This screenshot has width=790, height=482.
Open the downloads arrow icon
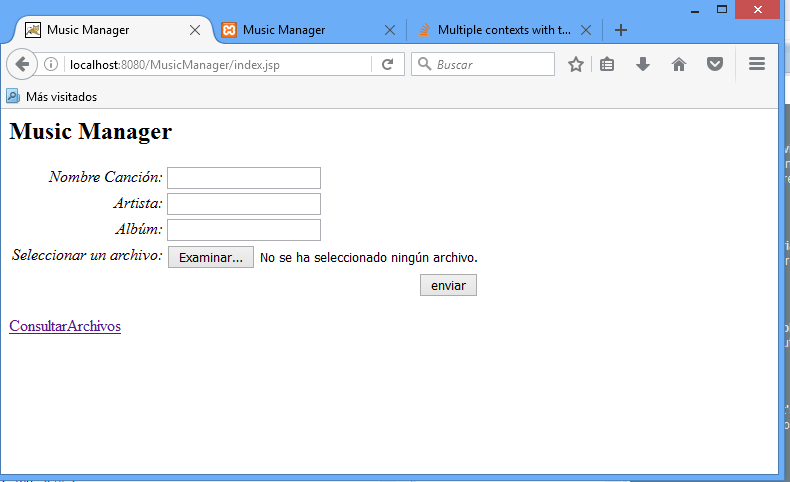pyautogui.click(x=643, y=65)
